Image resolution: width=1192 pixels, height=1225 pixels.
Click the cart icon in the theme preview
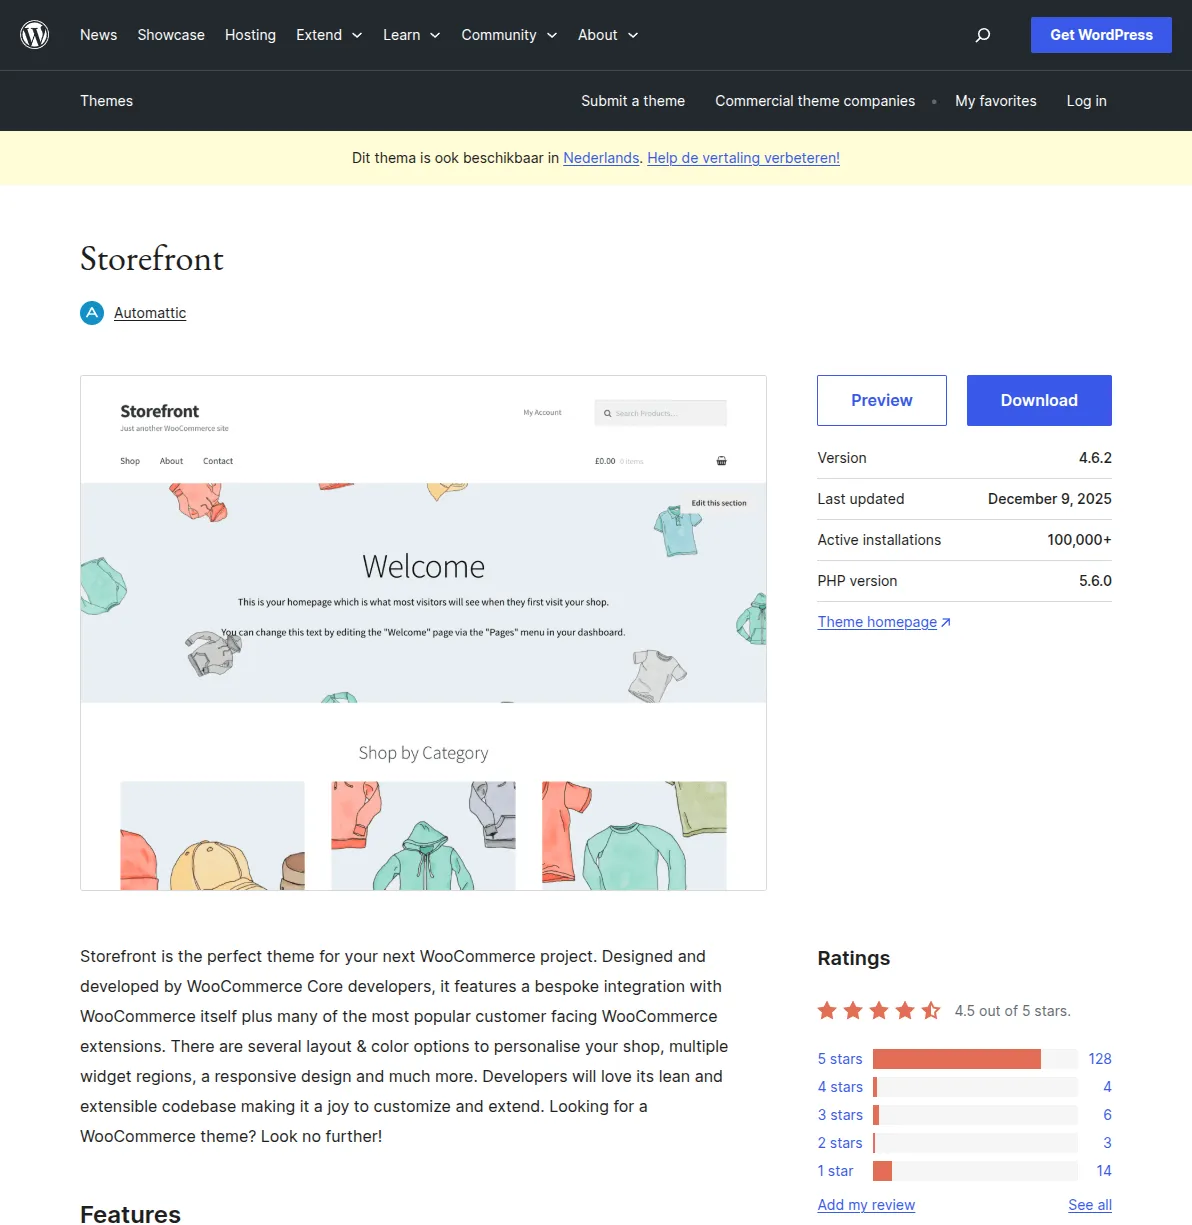[722, 461]
